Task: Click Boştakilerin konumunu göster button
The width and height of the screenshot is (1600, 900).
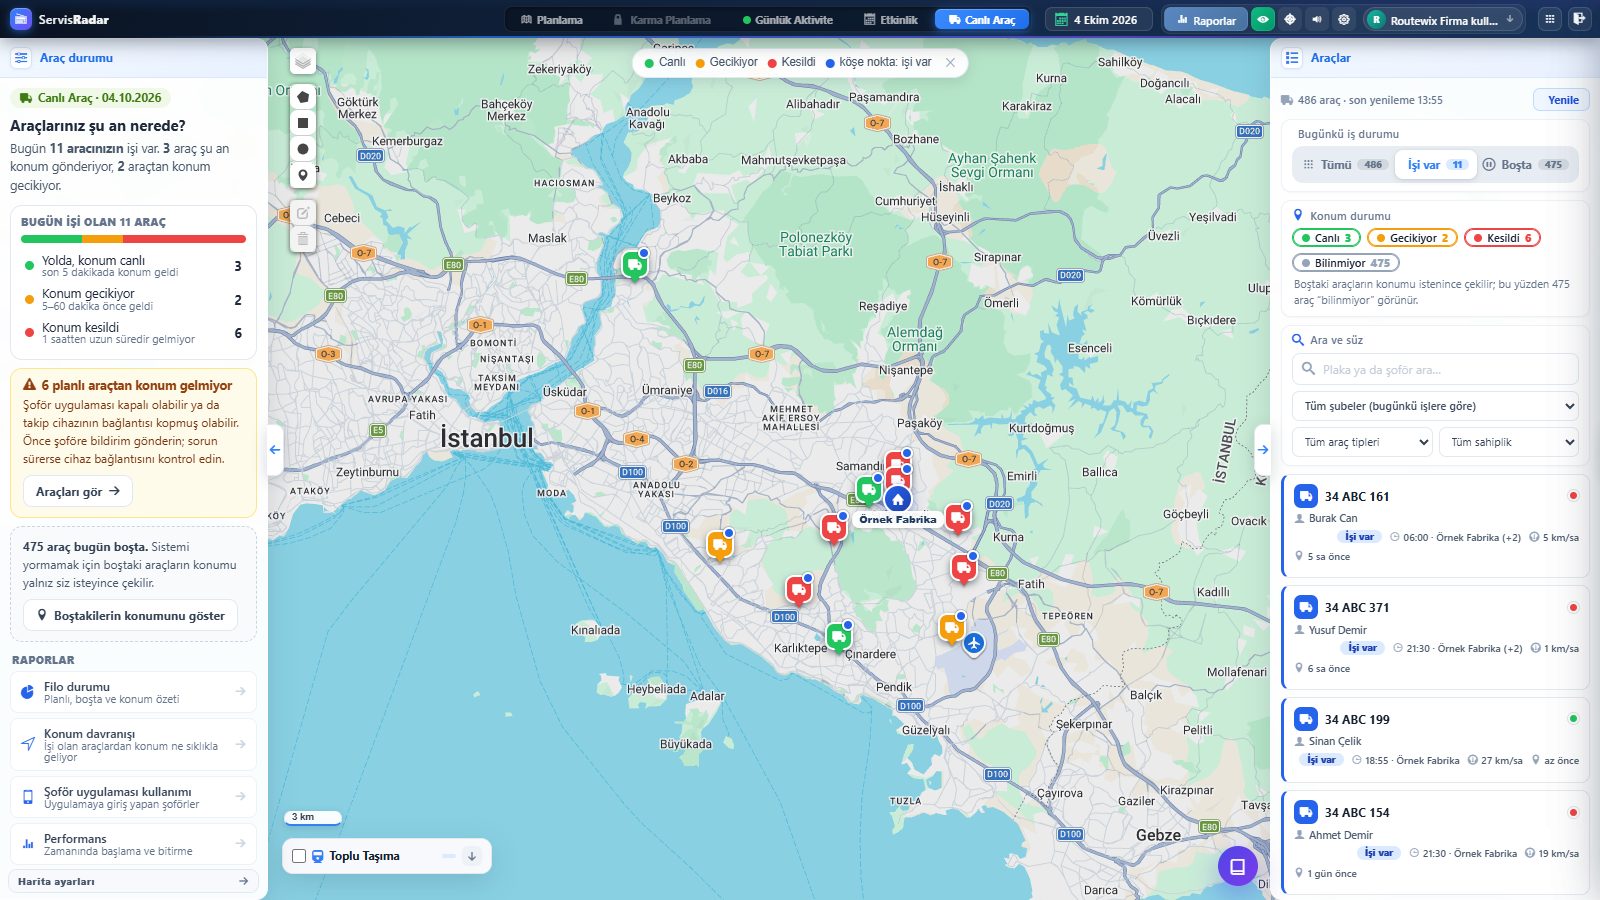Action: (130, 615)
